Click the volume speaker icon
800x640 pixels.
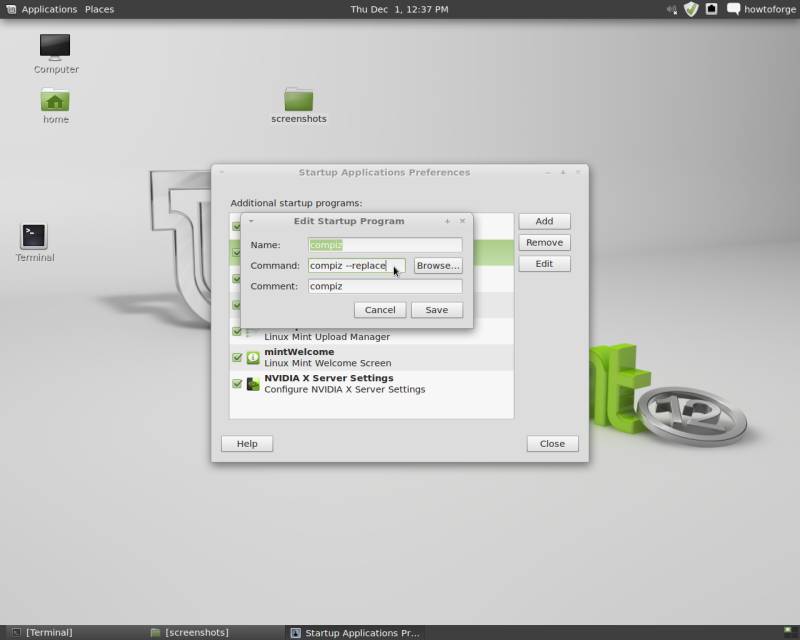point(672,9)
